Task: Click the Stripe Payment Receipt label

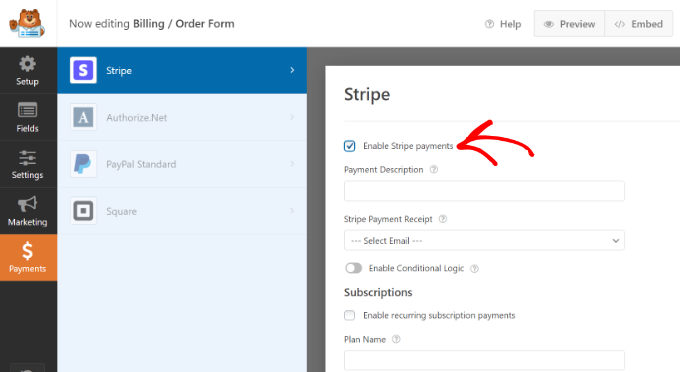Action: pyautogui.click(x=388, y=219)
